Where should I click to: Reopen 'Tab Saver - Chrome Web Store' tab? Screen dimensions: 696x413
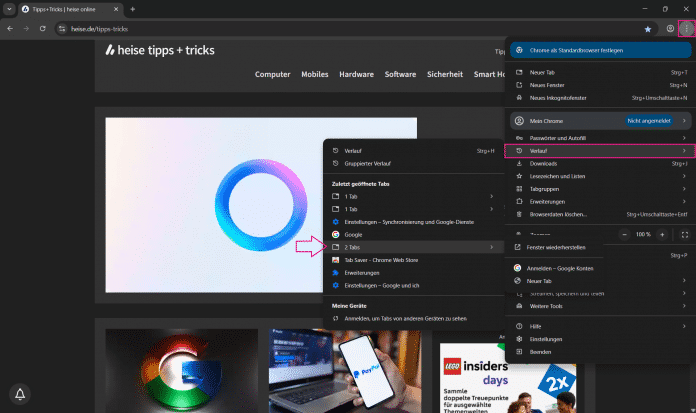pyautogui.click(x=384, y=259)
